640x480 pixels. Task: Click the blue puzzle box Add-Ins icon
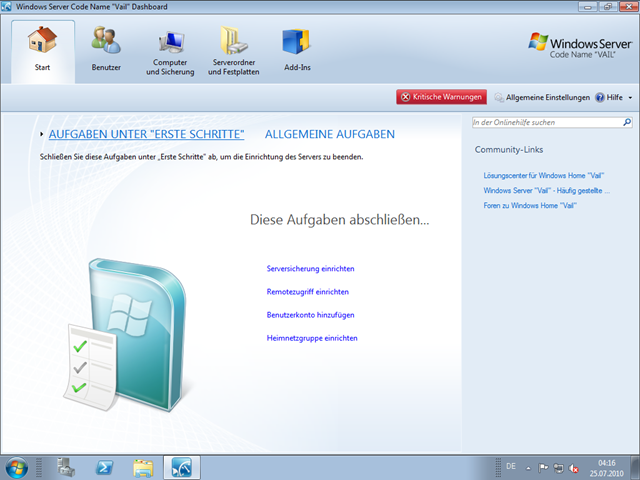pos(297,41)
